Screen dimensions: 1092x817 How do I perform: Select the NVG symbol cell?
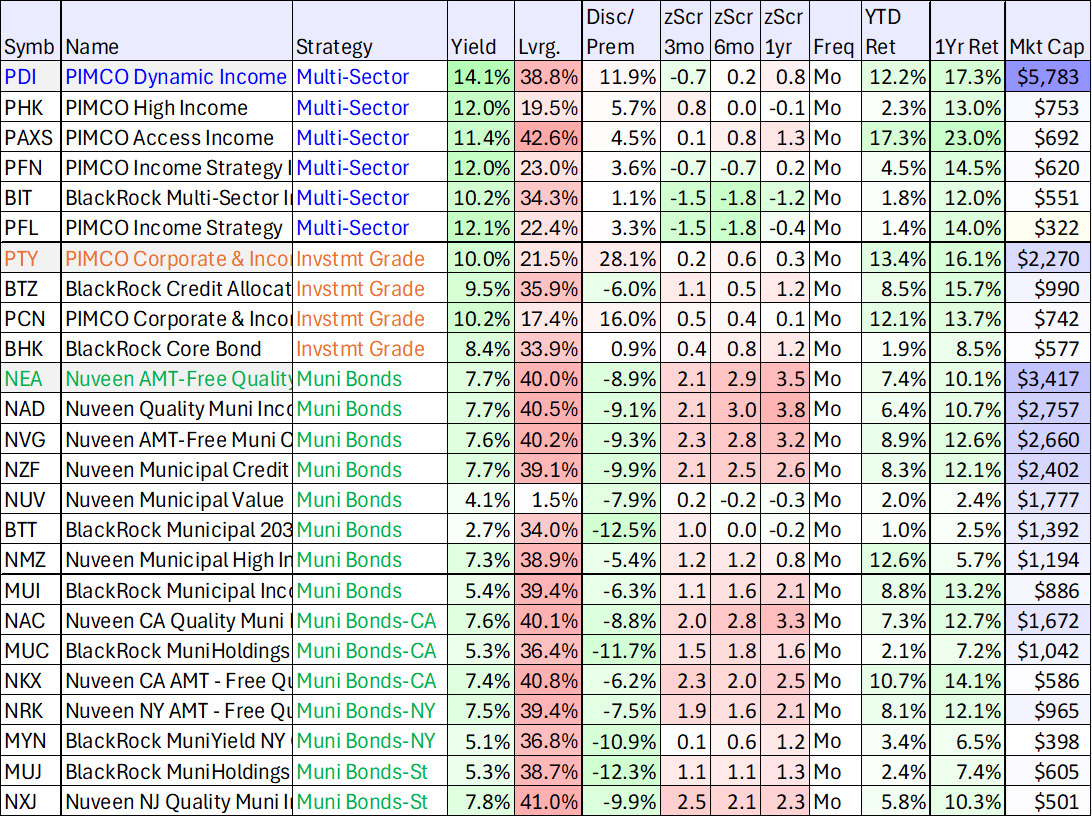pos(31,439)
